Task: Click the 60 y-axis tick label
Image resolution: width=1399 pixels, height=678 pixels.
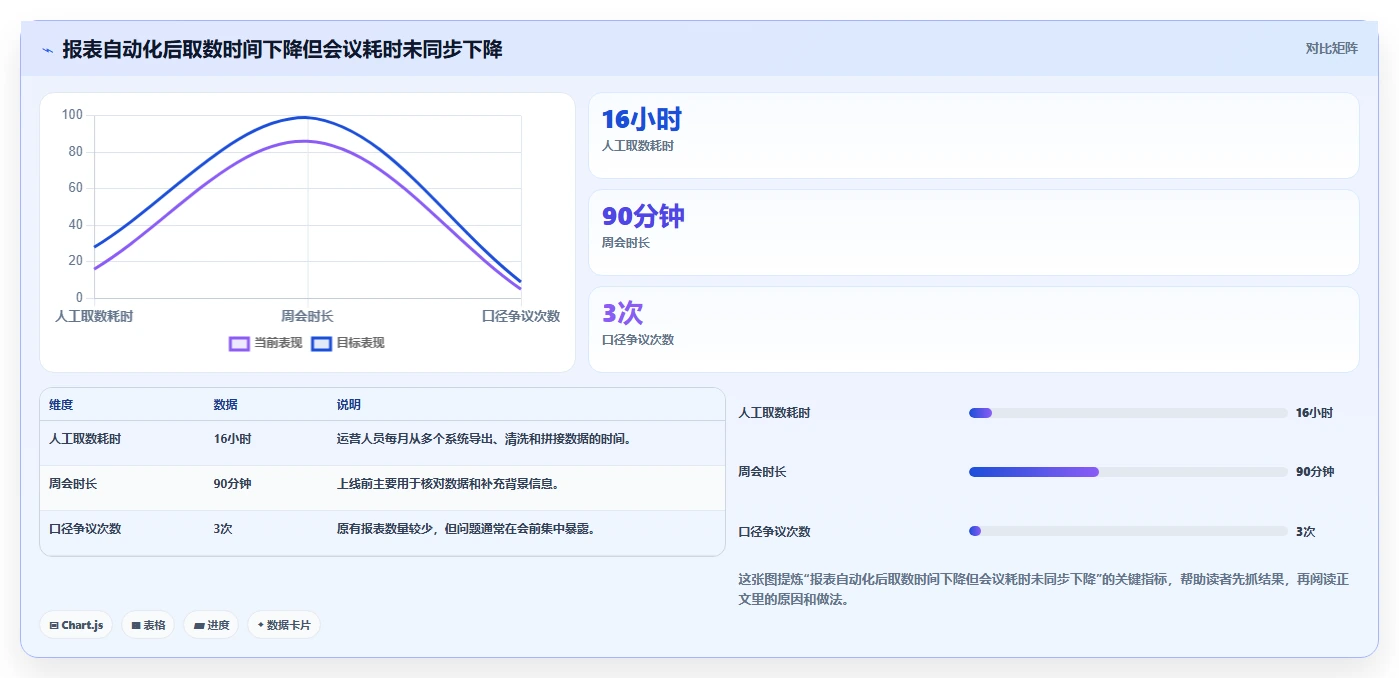Action: point(76,188)
